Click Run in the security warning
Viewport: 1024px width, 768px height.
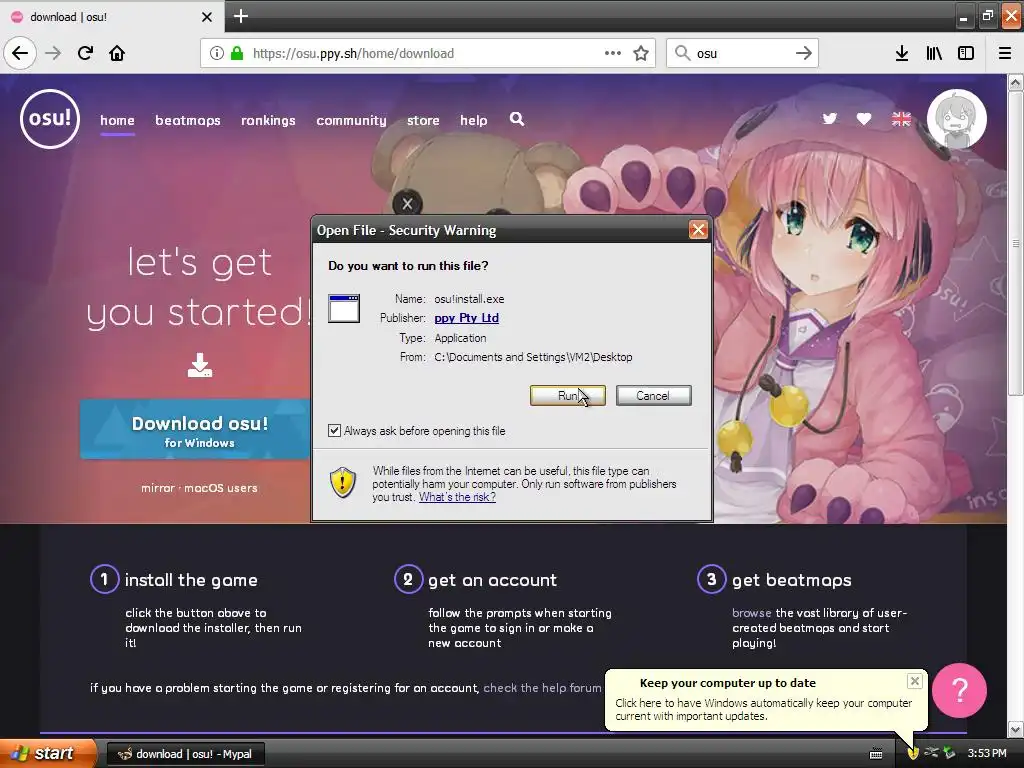point(568,396)
